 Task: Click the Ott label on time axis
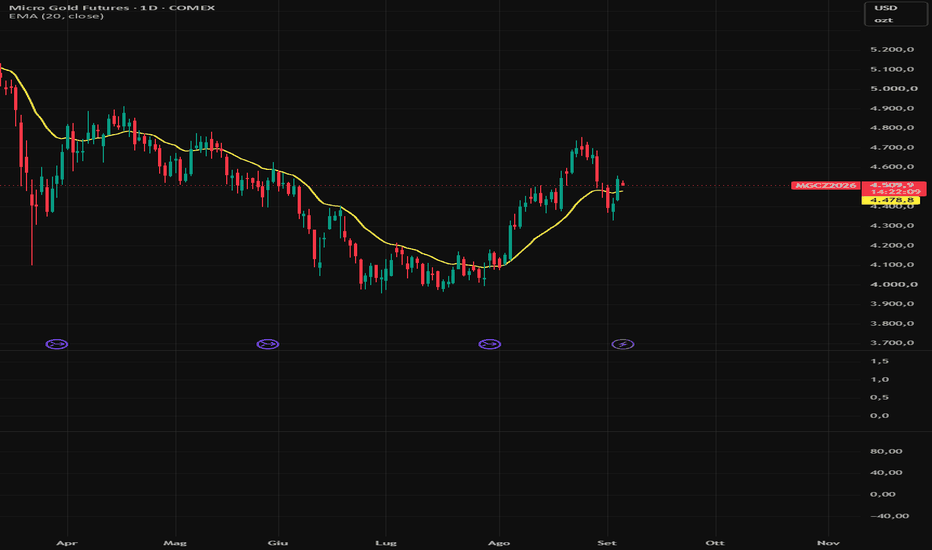click(715, 542)
